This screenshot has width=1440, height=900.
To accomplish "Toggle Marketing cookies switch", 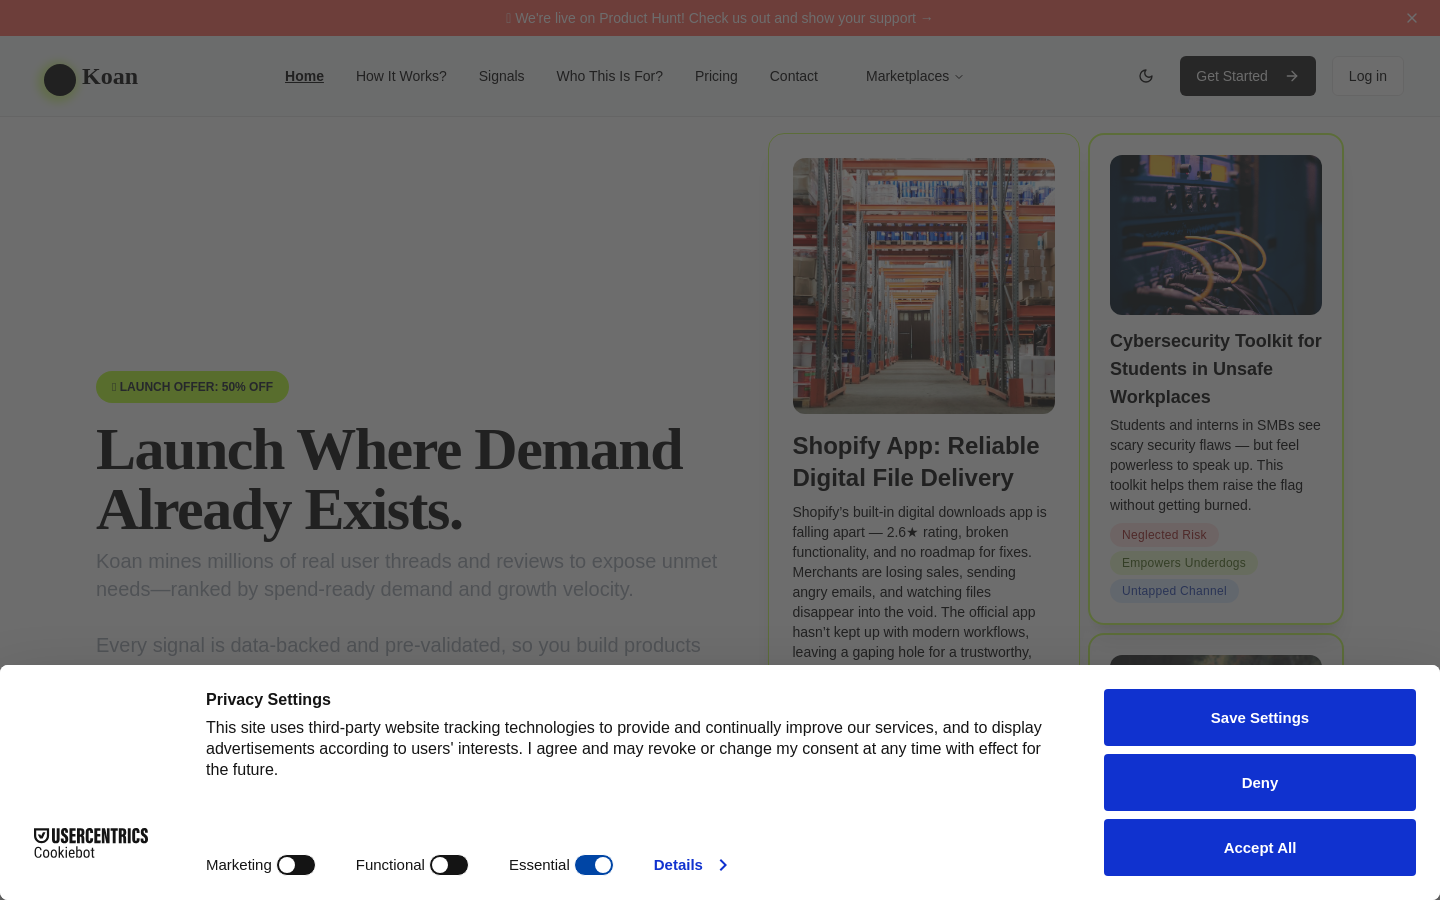I will 296,865.
